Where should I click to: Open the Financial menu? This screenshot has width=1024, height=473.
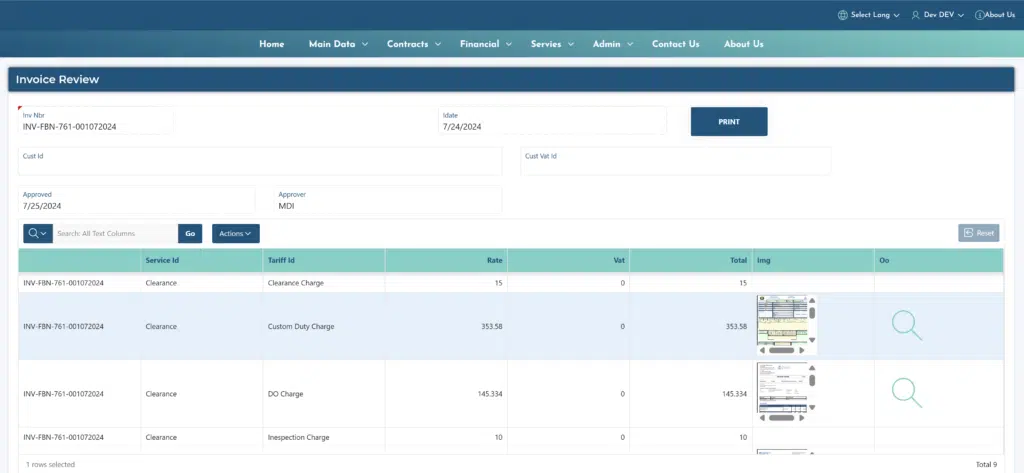[486, 44]
